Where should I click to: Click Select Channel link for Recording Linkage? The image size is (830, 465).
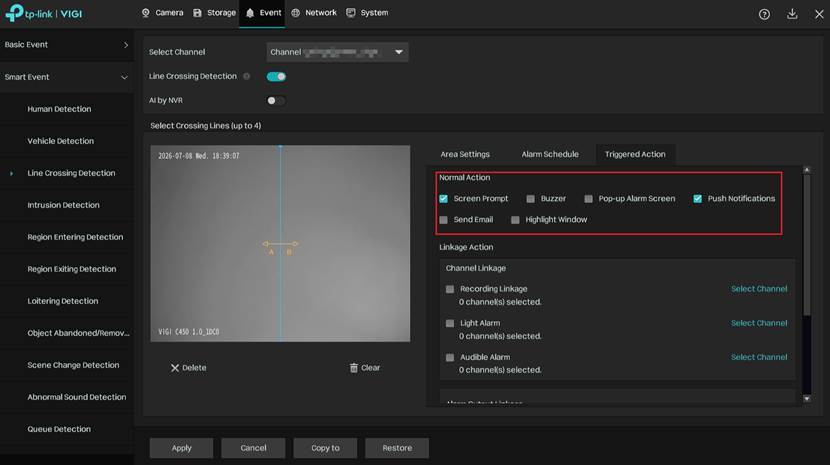(x=759, y=289)
